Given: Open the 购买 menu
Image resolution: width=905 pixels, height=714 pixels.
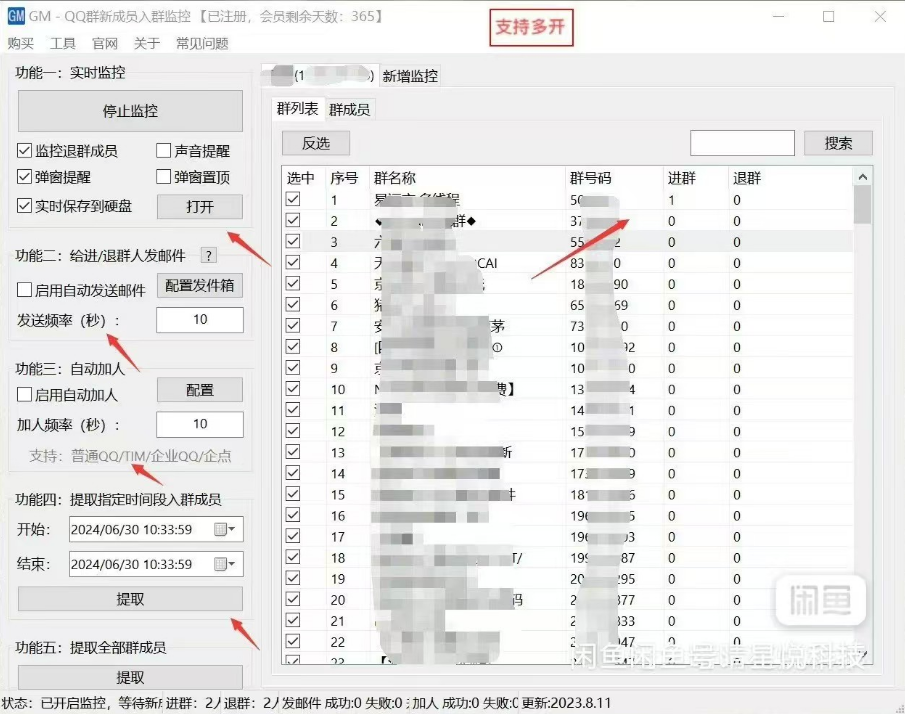Looking at the screenshot, I should click(x=20, y=43).
